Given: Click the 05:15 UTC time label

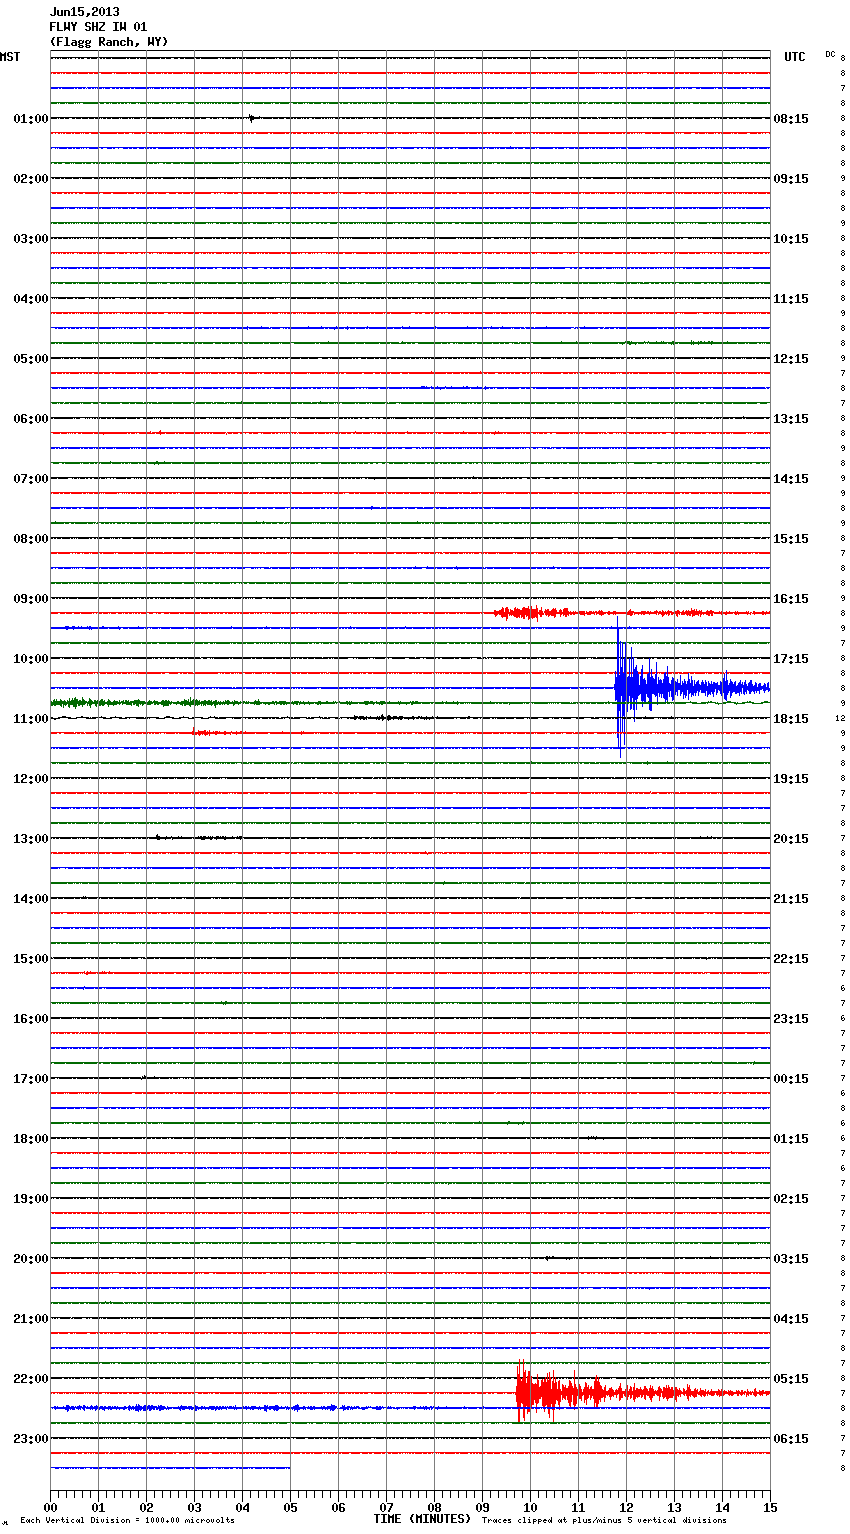Looking at the screenshot, I should point(791,1379).
